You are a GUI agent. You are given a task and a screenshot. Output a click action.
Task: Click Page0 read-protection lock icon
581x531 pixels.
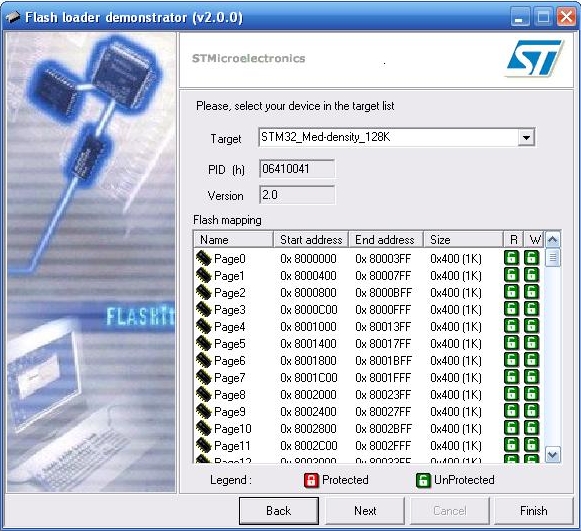click(x=511, y=258)
